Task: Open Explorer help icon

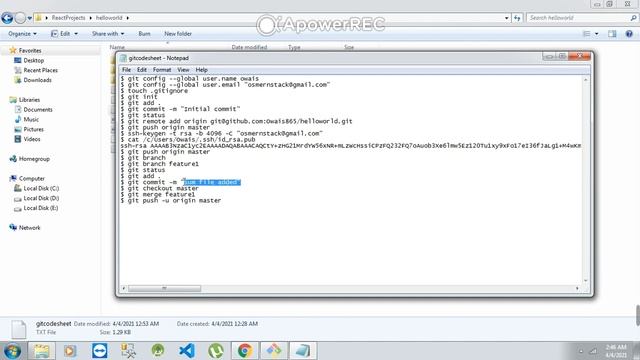Action: pyautogui.click(x=629, y=34)
